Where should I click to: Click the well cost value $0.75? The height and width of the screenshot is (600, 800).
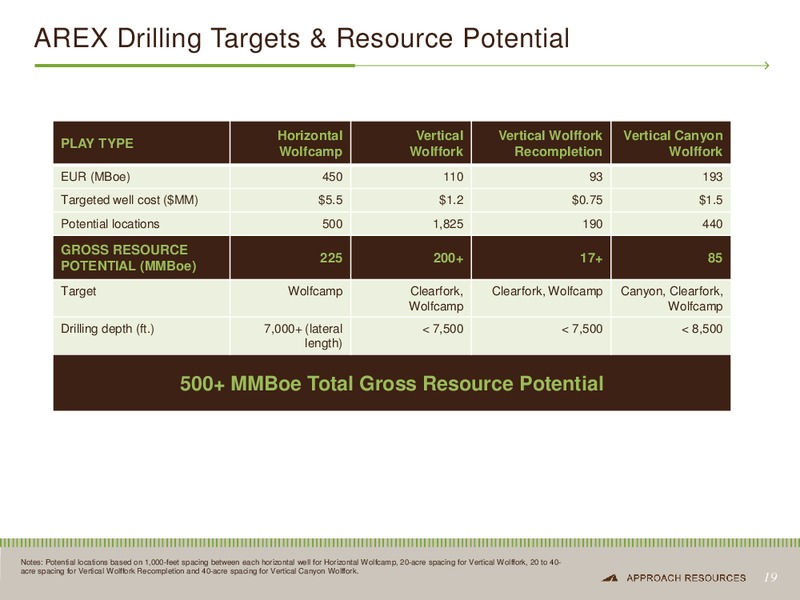(587, 200)
